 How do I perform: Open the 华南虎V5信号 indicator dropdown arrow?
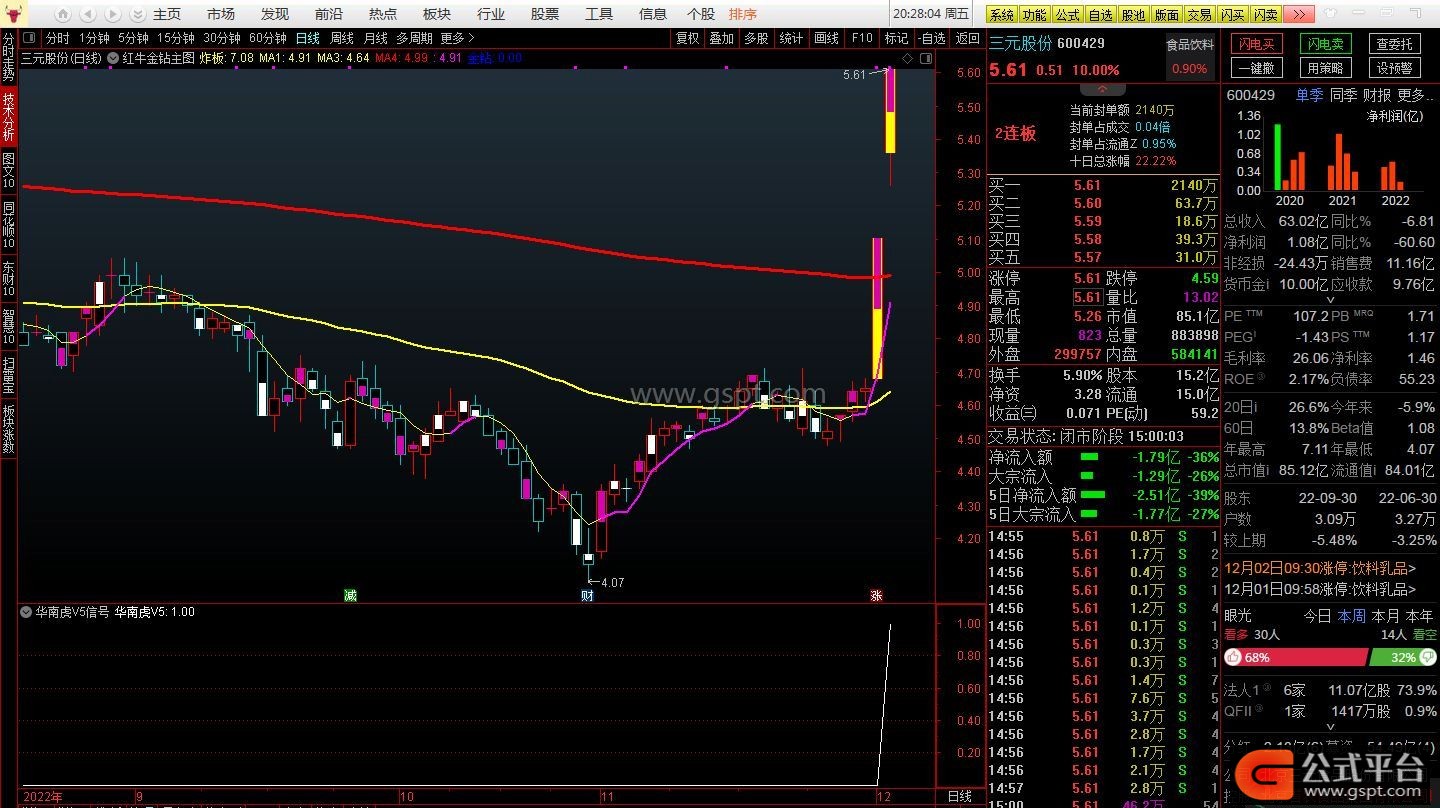click(26, 612)
